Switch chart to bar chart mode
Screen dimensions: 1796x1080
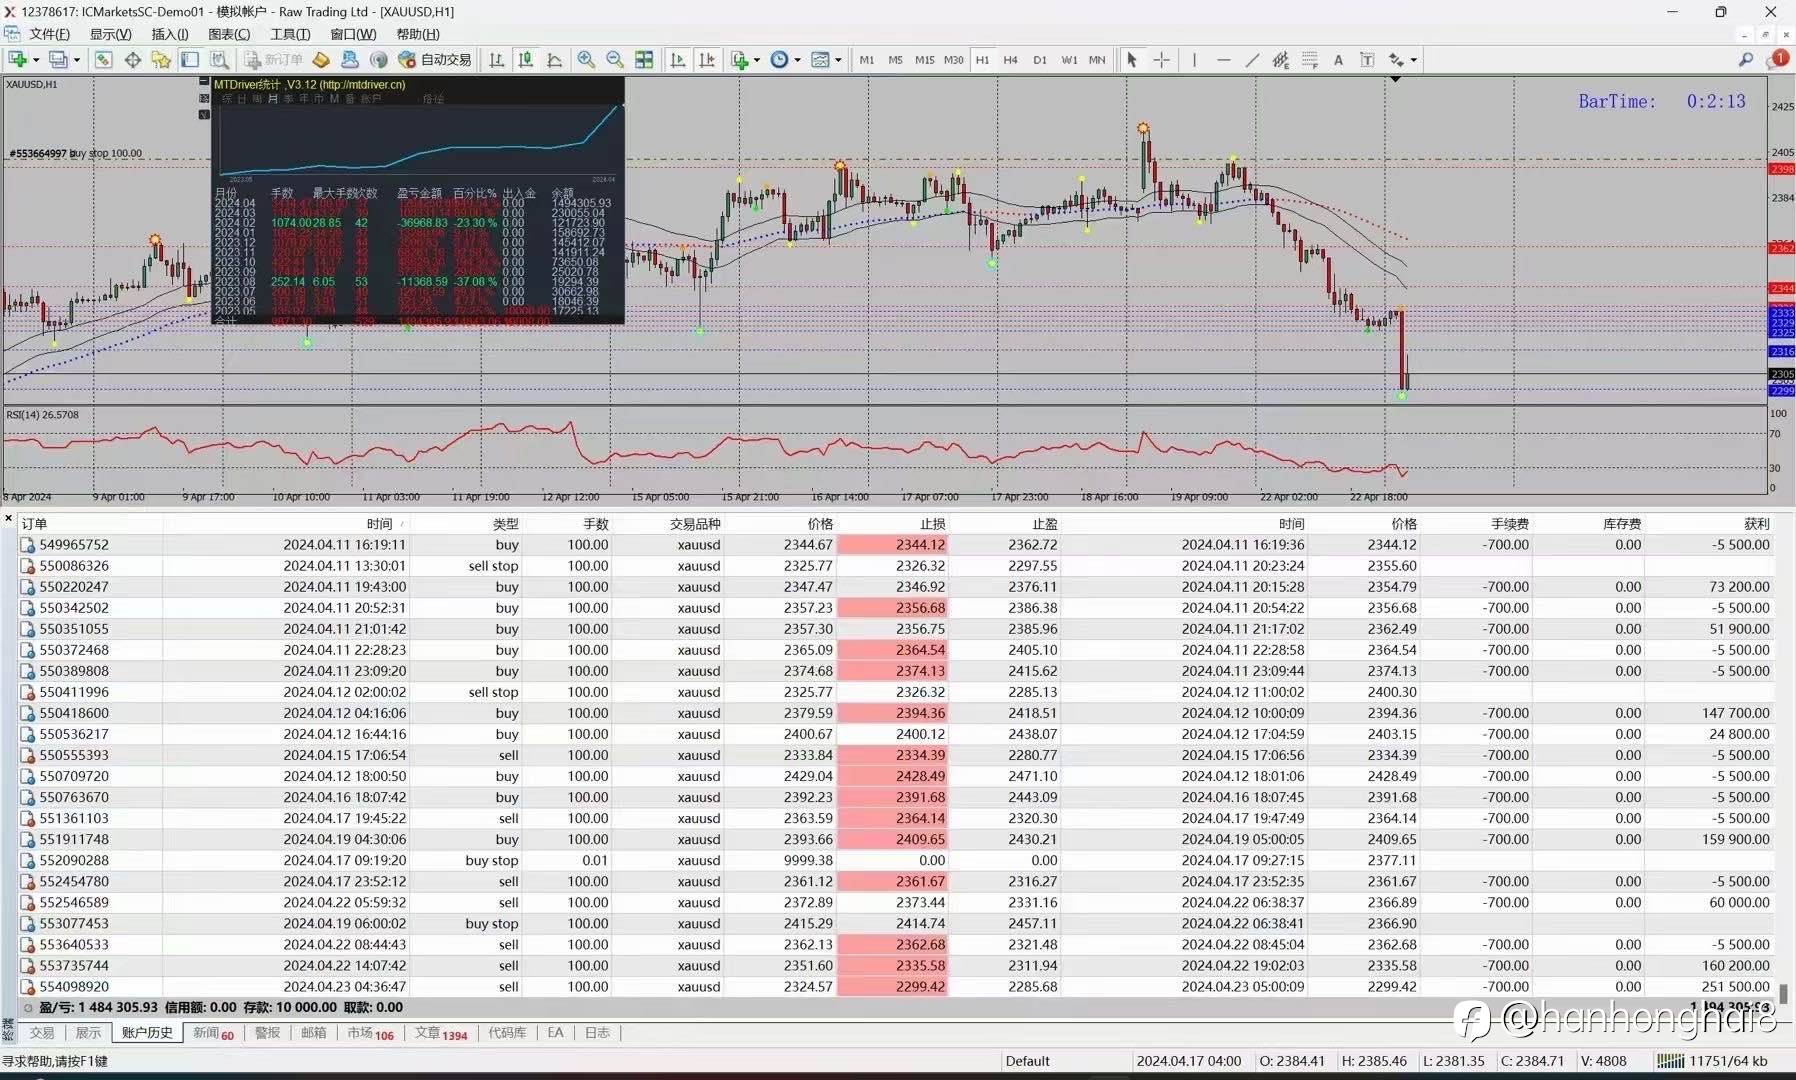[497, 60]
